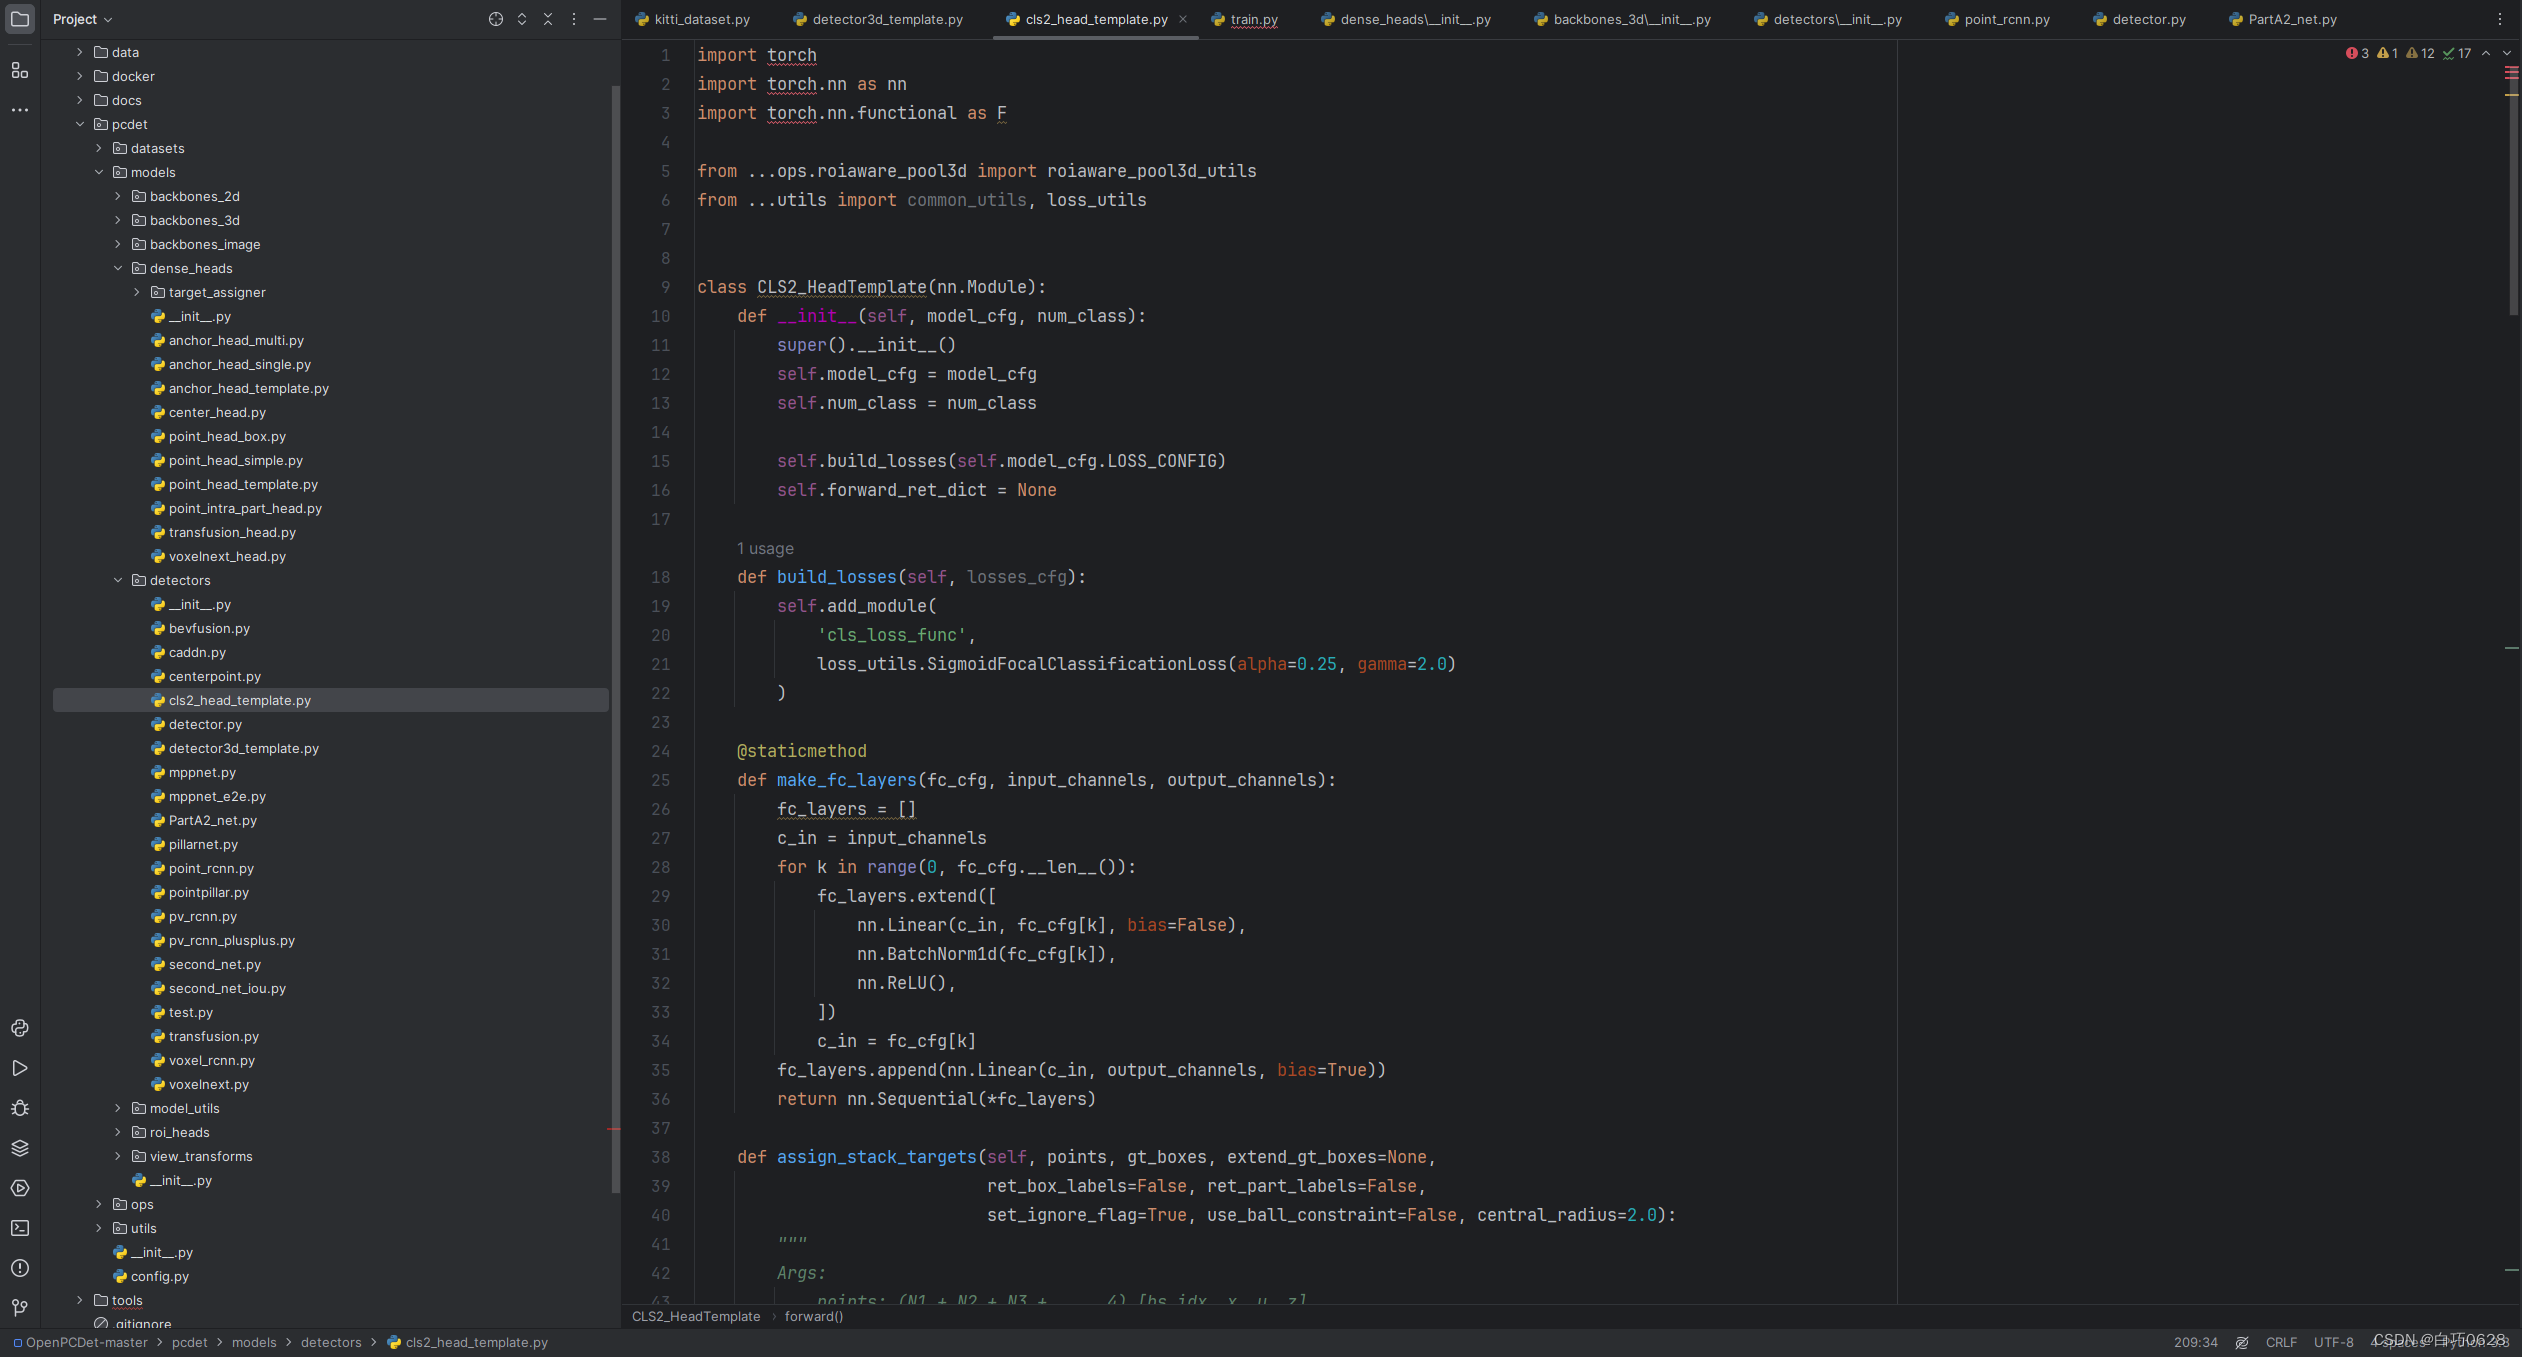Open the Git version control icon
2522x1357 pixels.
tap(19, 1308)
